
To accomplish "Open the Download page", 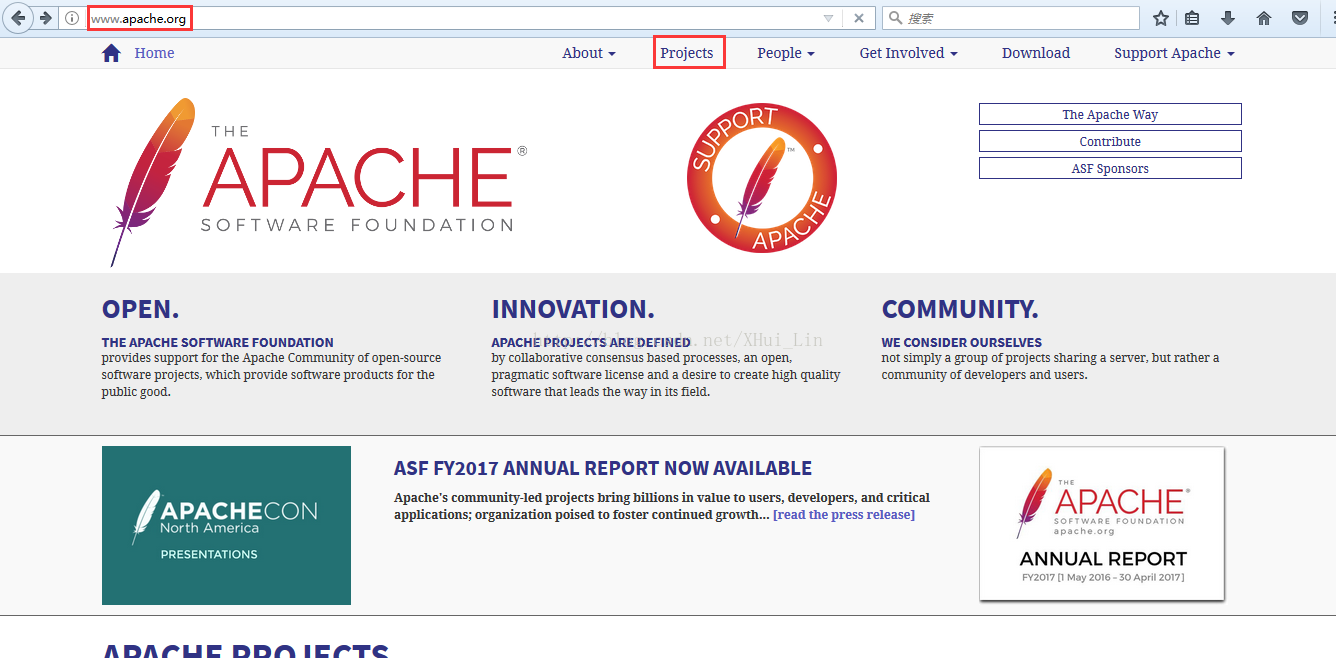I will 1036,53.
